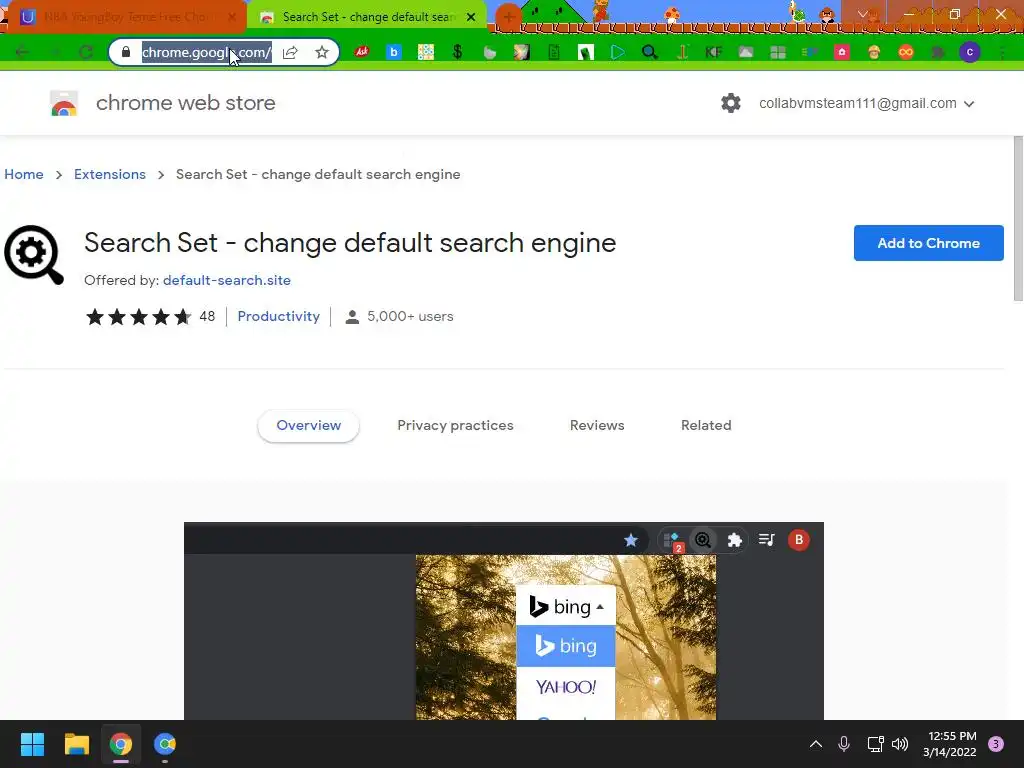Close the NBA YoungBoy Theme tab

click(232, 17)
